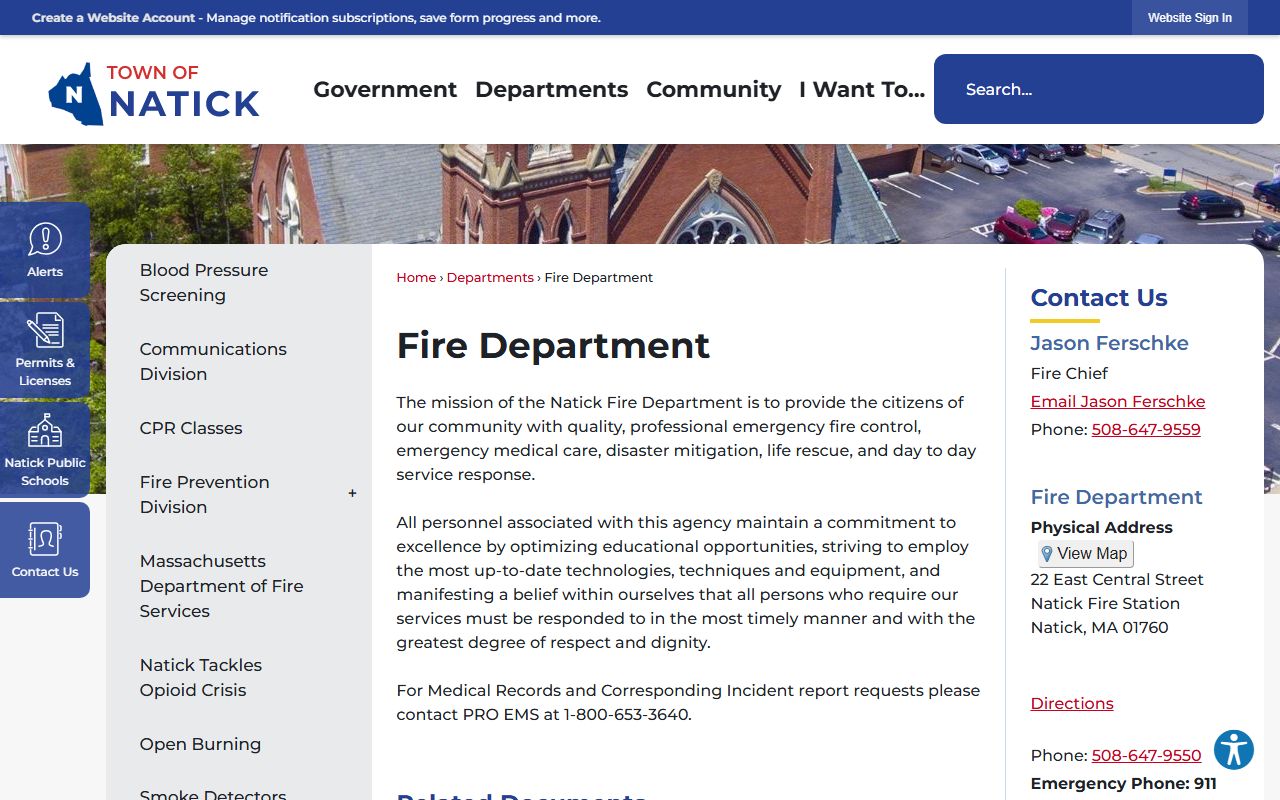Open Smoke Detectors sidebar link
The image size is (1280, 800).
click(213, 794)
